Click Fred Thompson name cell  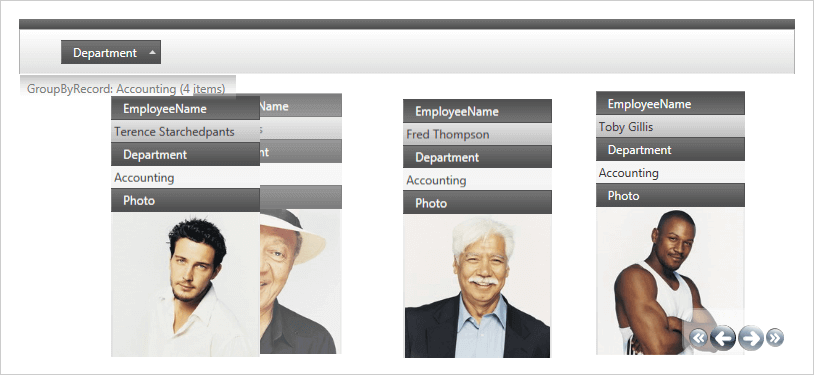477,134
